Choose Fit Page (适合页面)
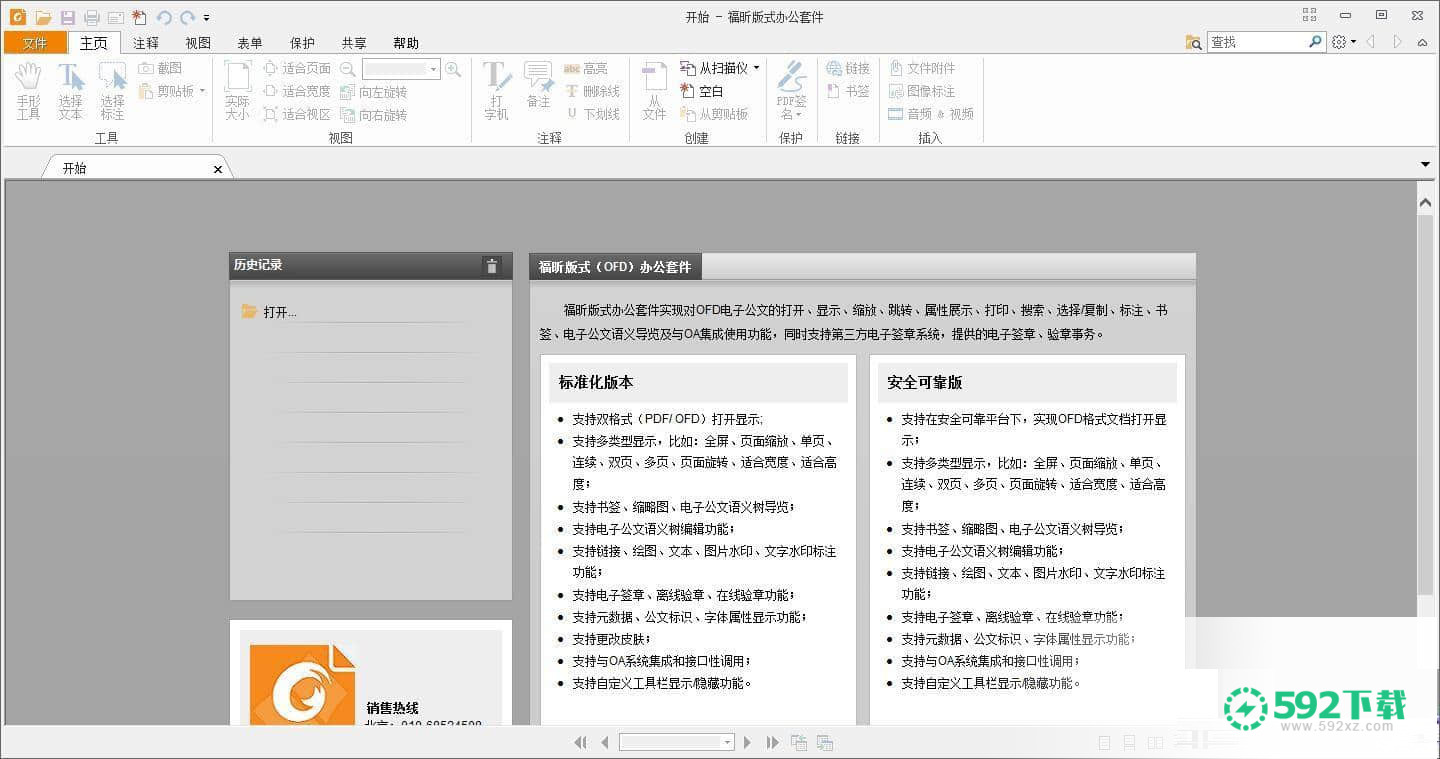The width and height of the screenshot is (1440, 759). point(297,68)
